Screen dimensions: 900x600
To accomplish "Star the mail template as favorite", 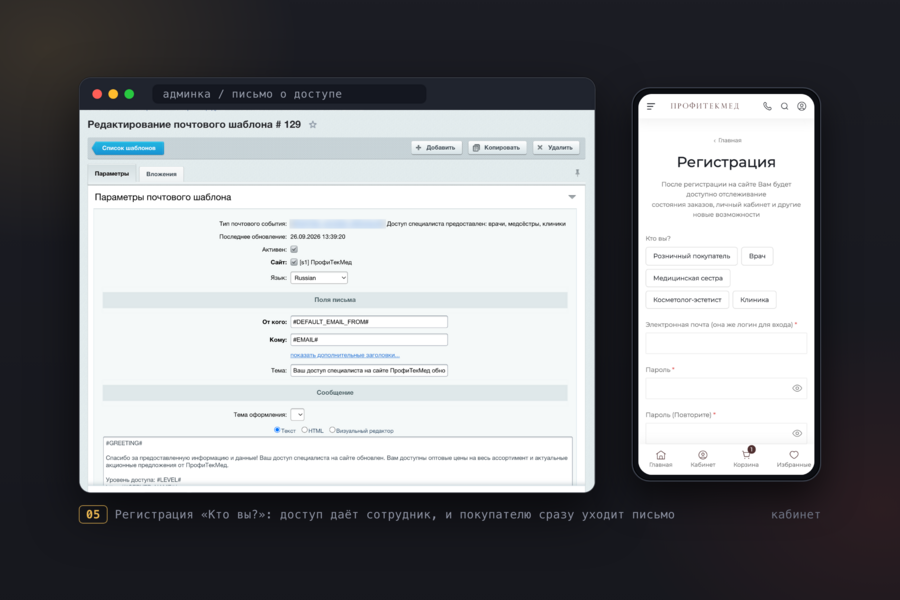I will tap(313, 125).
